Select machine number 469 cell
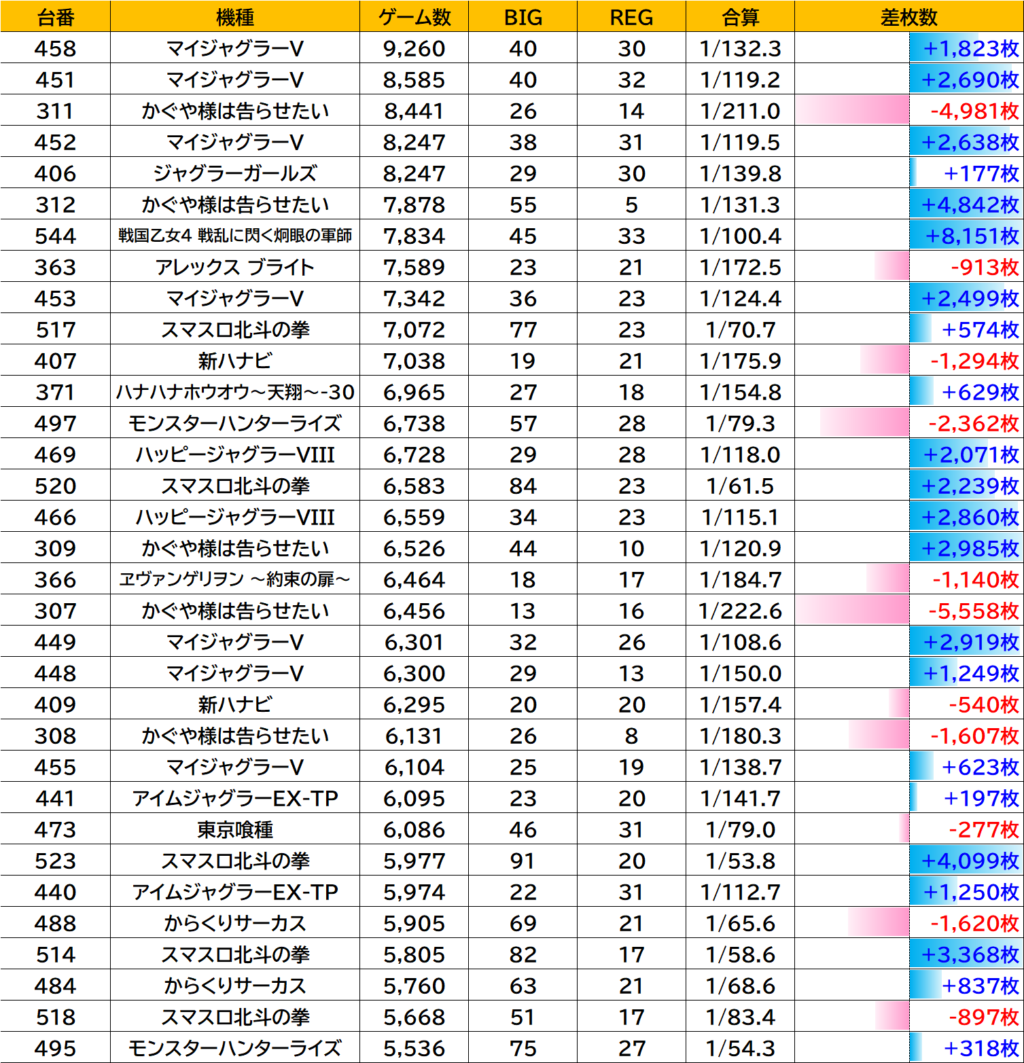 [55, 454]
